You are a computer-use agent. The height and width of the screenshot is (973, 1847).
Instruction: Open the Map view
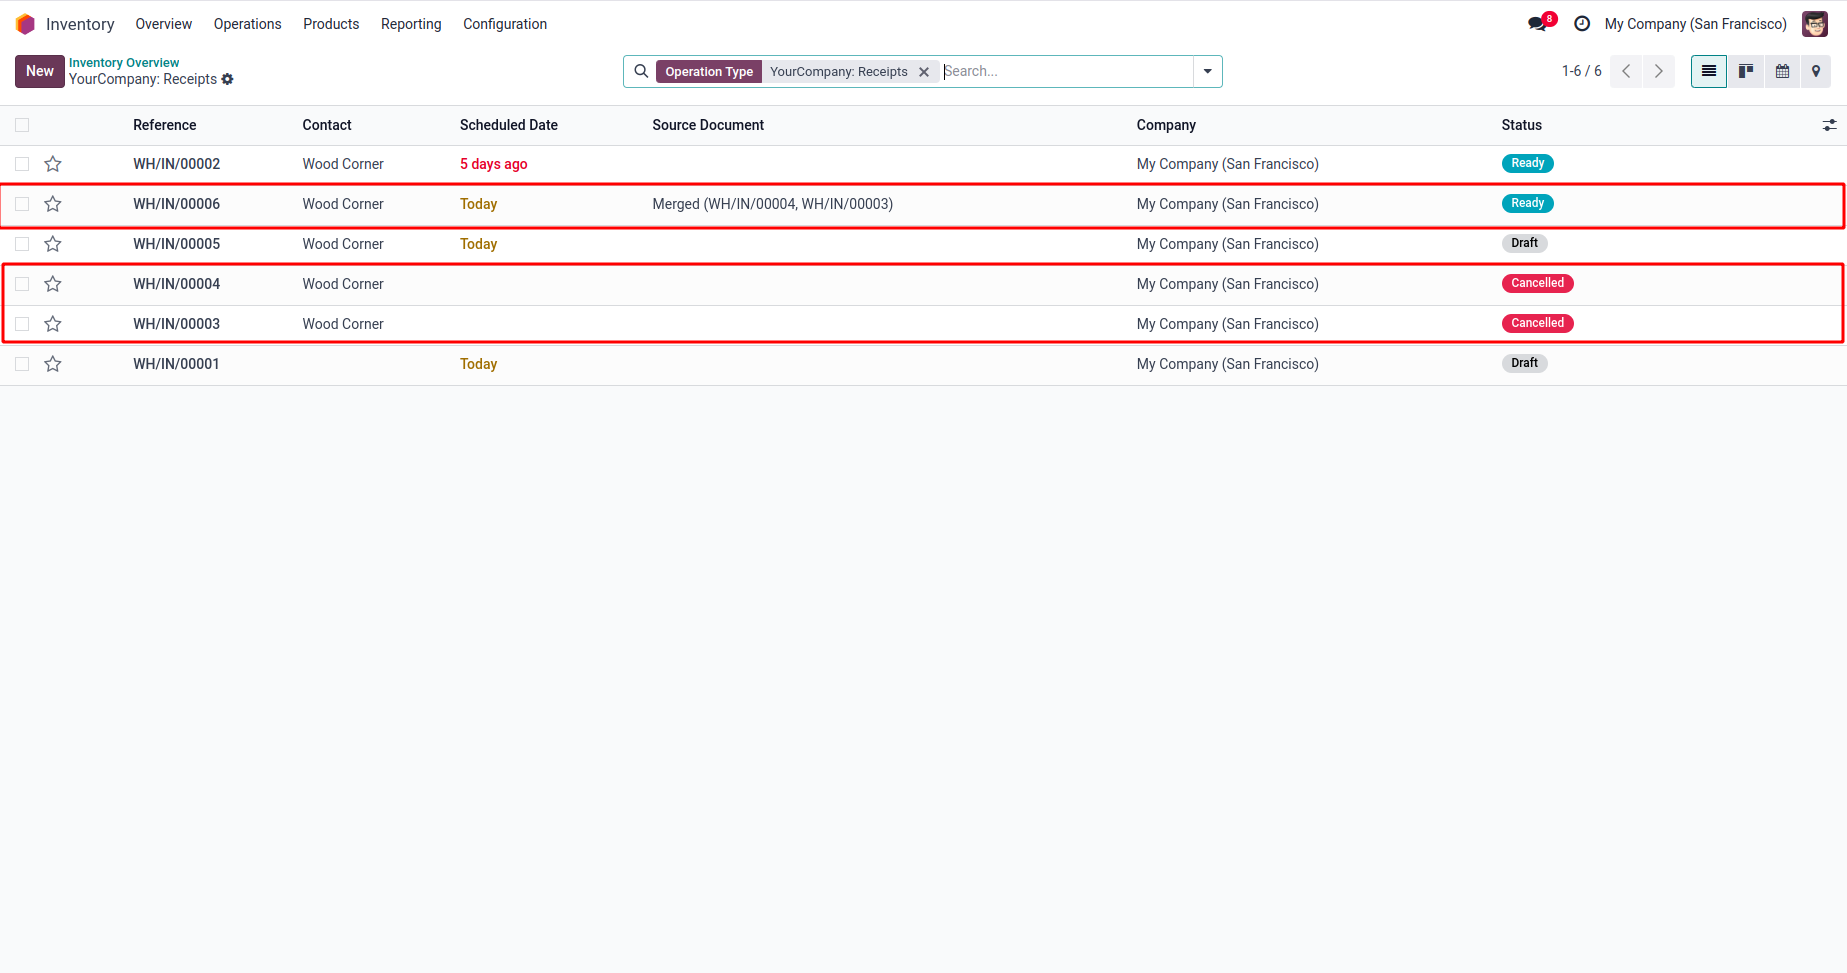tap(1816, 71)
